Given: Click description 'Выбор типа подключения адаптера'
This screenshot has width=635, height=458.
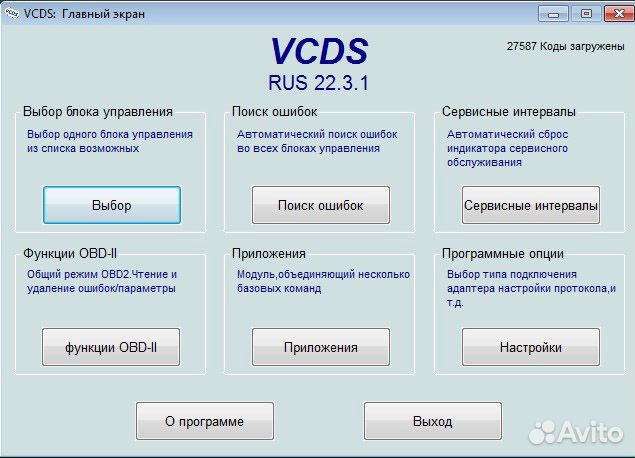Looking at the screenshot, I should click(x=531, y=288).
